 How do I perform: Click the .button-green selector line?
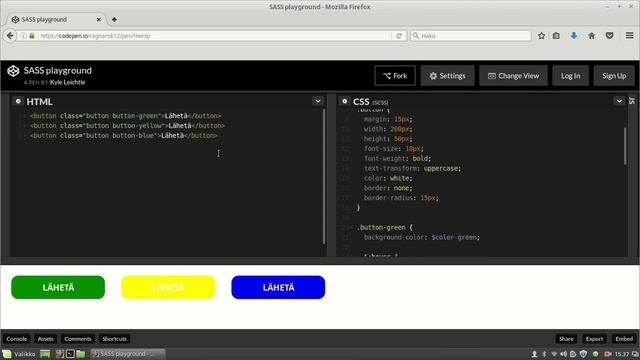(x=385, y=227)
